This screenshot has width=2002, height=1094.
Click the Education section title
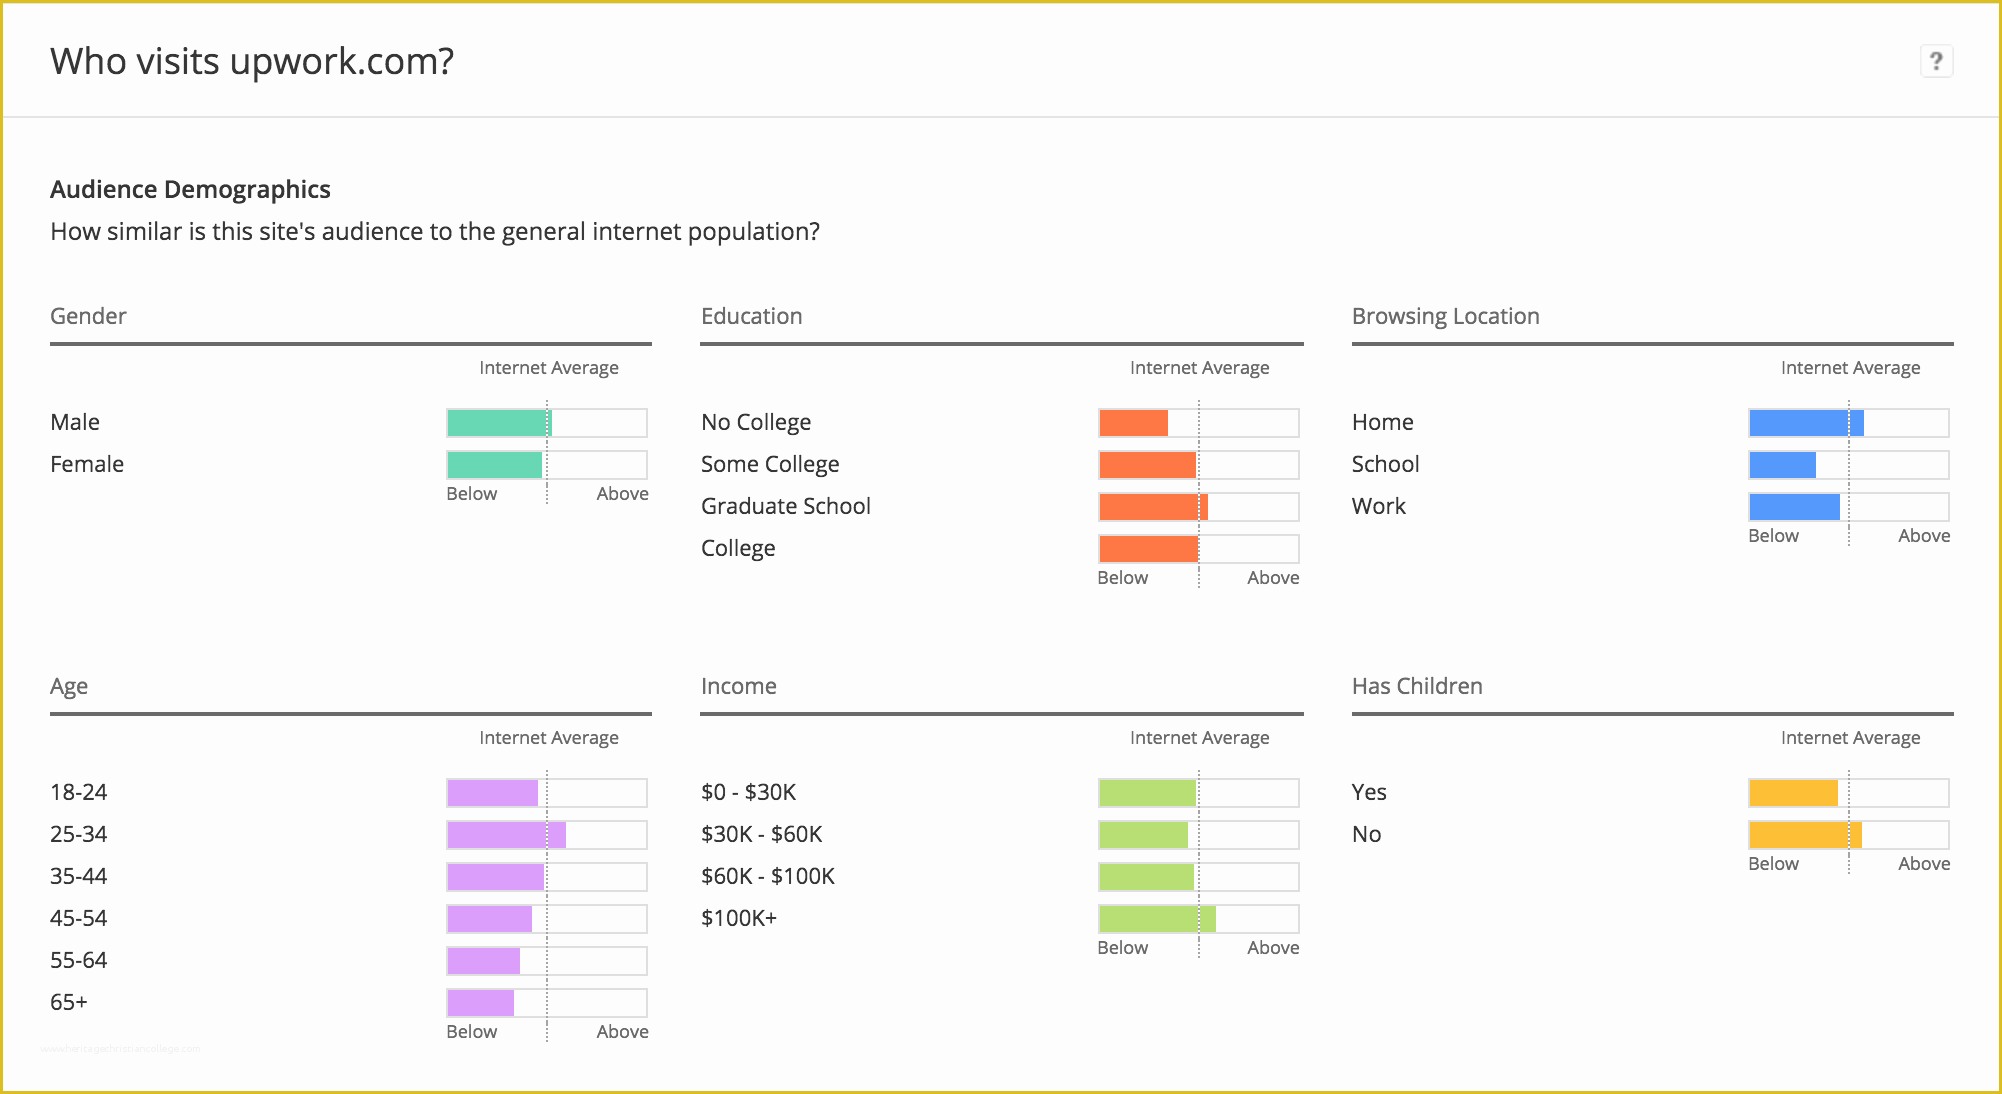point(752,316)
